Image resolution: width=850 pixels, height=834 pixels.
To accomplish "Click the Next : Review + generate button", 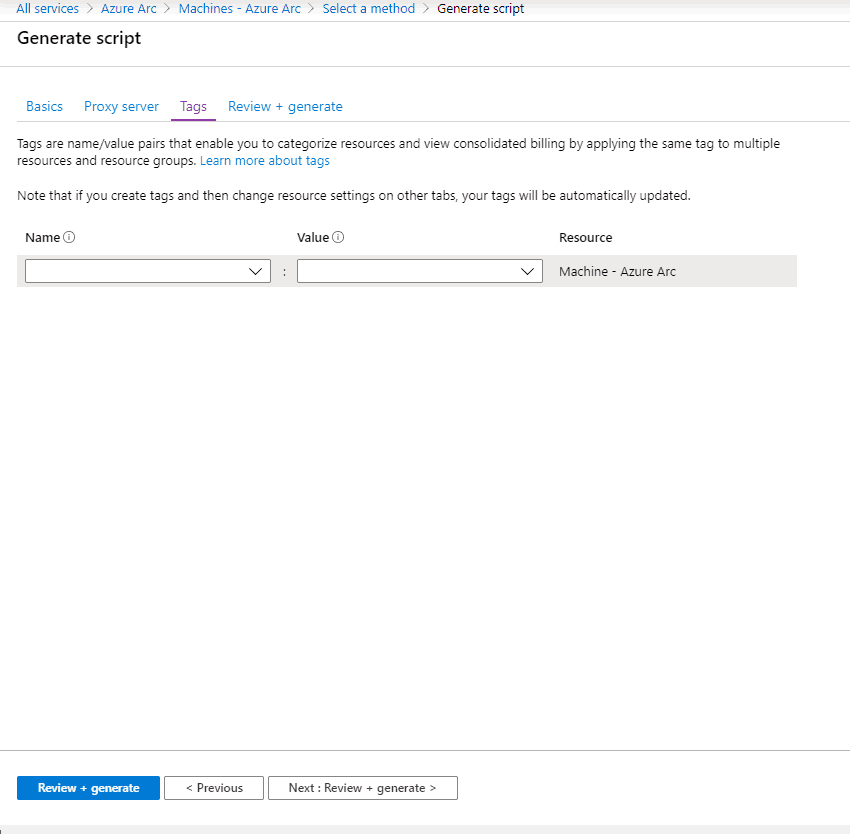I will point(362,788).
